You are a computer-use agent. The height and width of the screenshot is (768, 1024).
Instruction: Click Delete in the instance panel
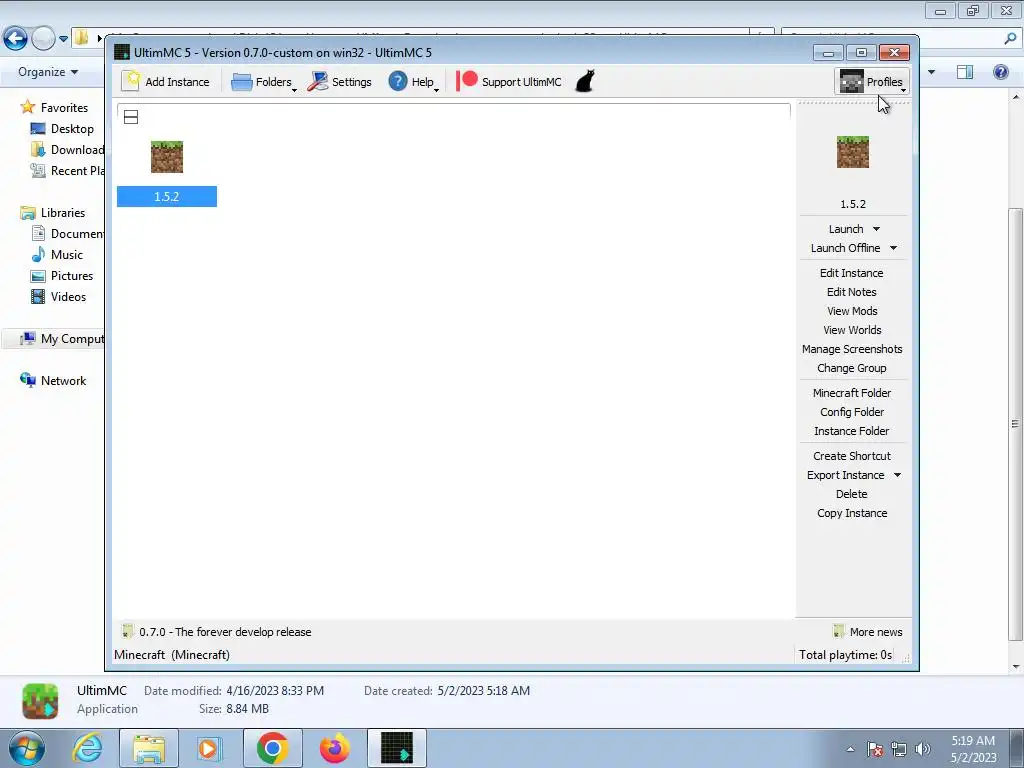tap(852, 494)
